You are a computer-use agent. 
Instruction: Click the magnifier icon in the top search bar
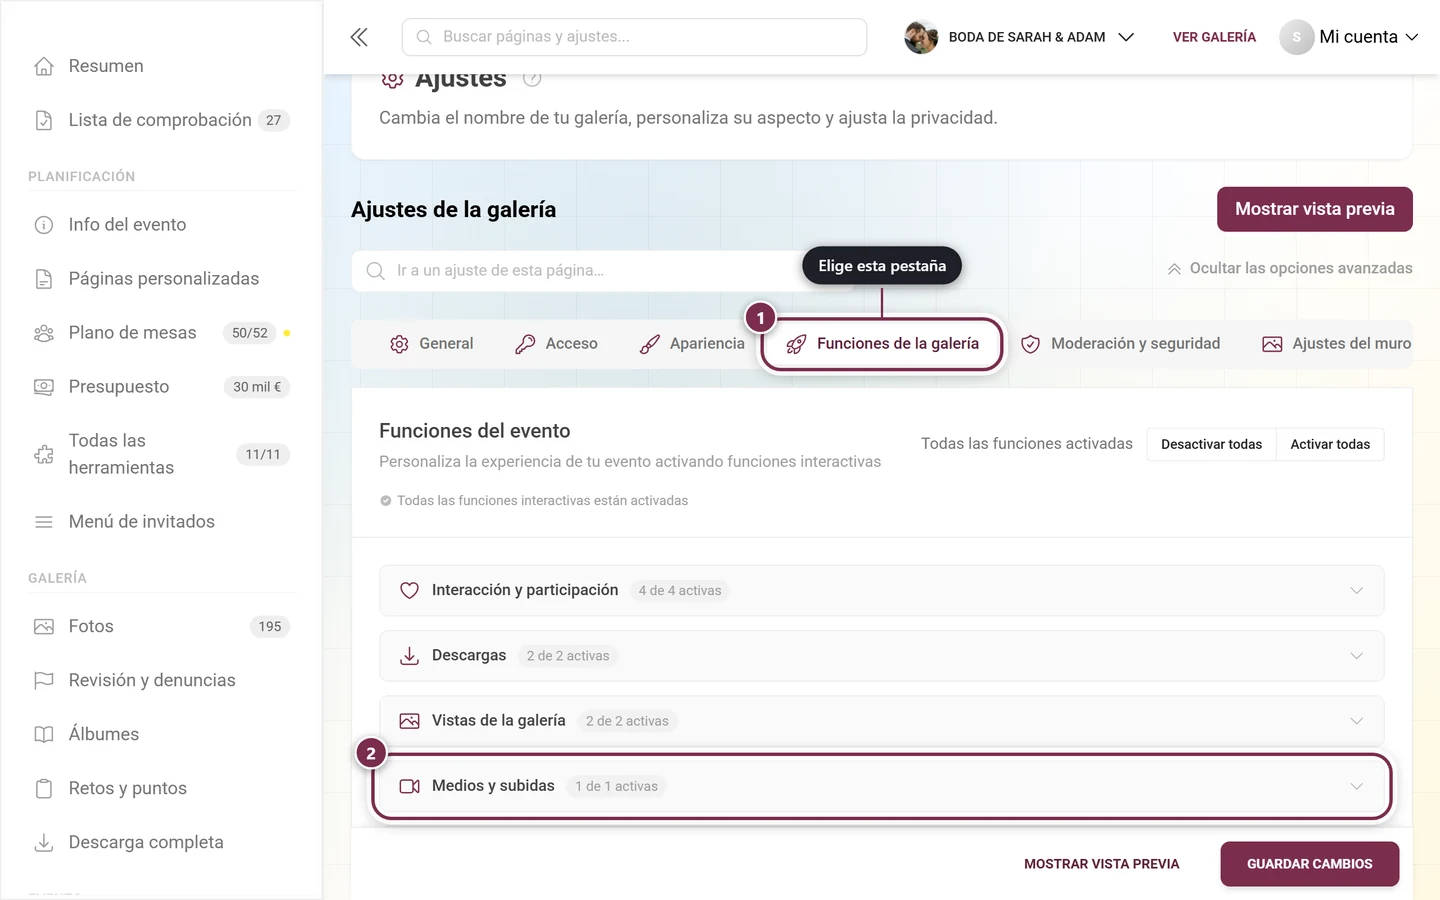[424, 37]
